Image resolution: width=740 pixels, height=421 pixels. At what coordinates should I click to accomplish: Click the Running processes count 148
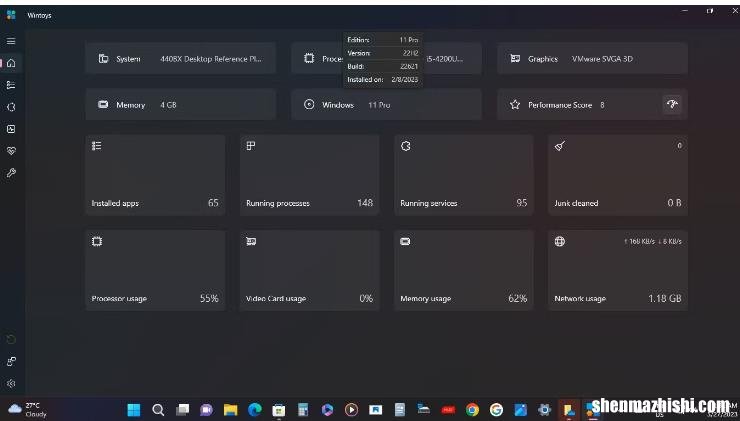click(365, 202)
